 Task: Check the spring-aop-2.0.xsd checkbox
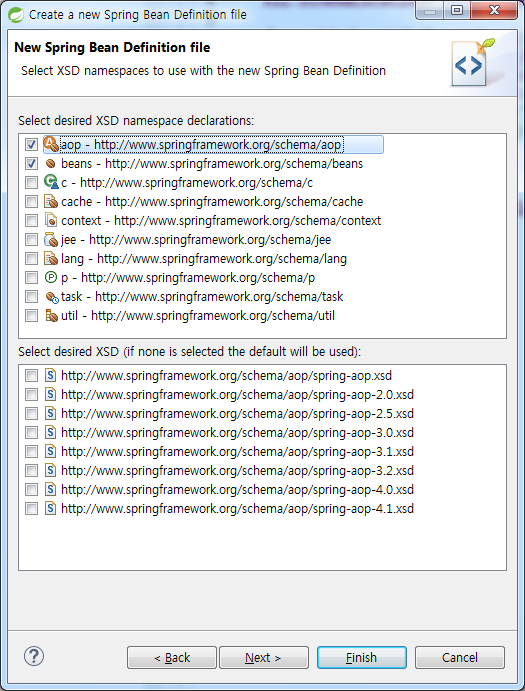31,394
